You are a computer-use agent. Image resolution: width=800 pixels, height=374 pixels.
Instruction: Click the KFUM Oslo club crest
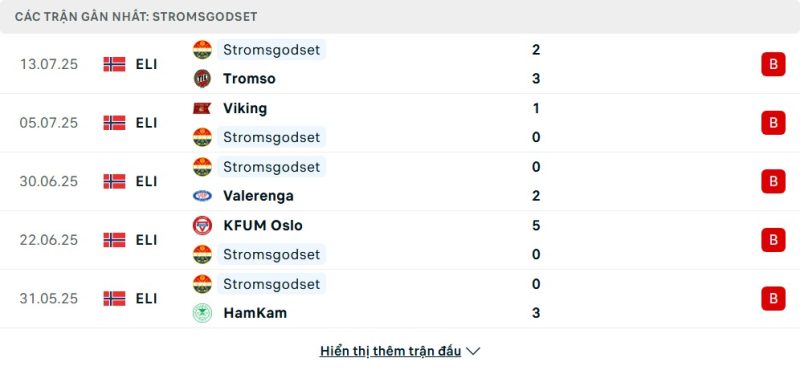202,226
